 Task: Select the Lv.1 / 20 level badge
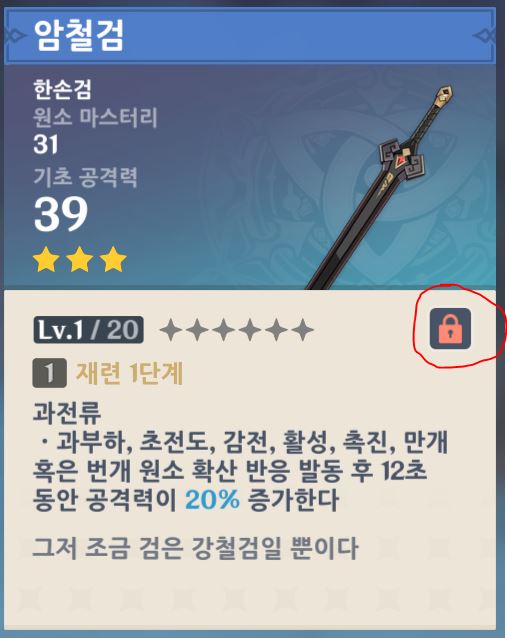(x=88, y=330)
